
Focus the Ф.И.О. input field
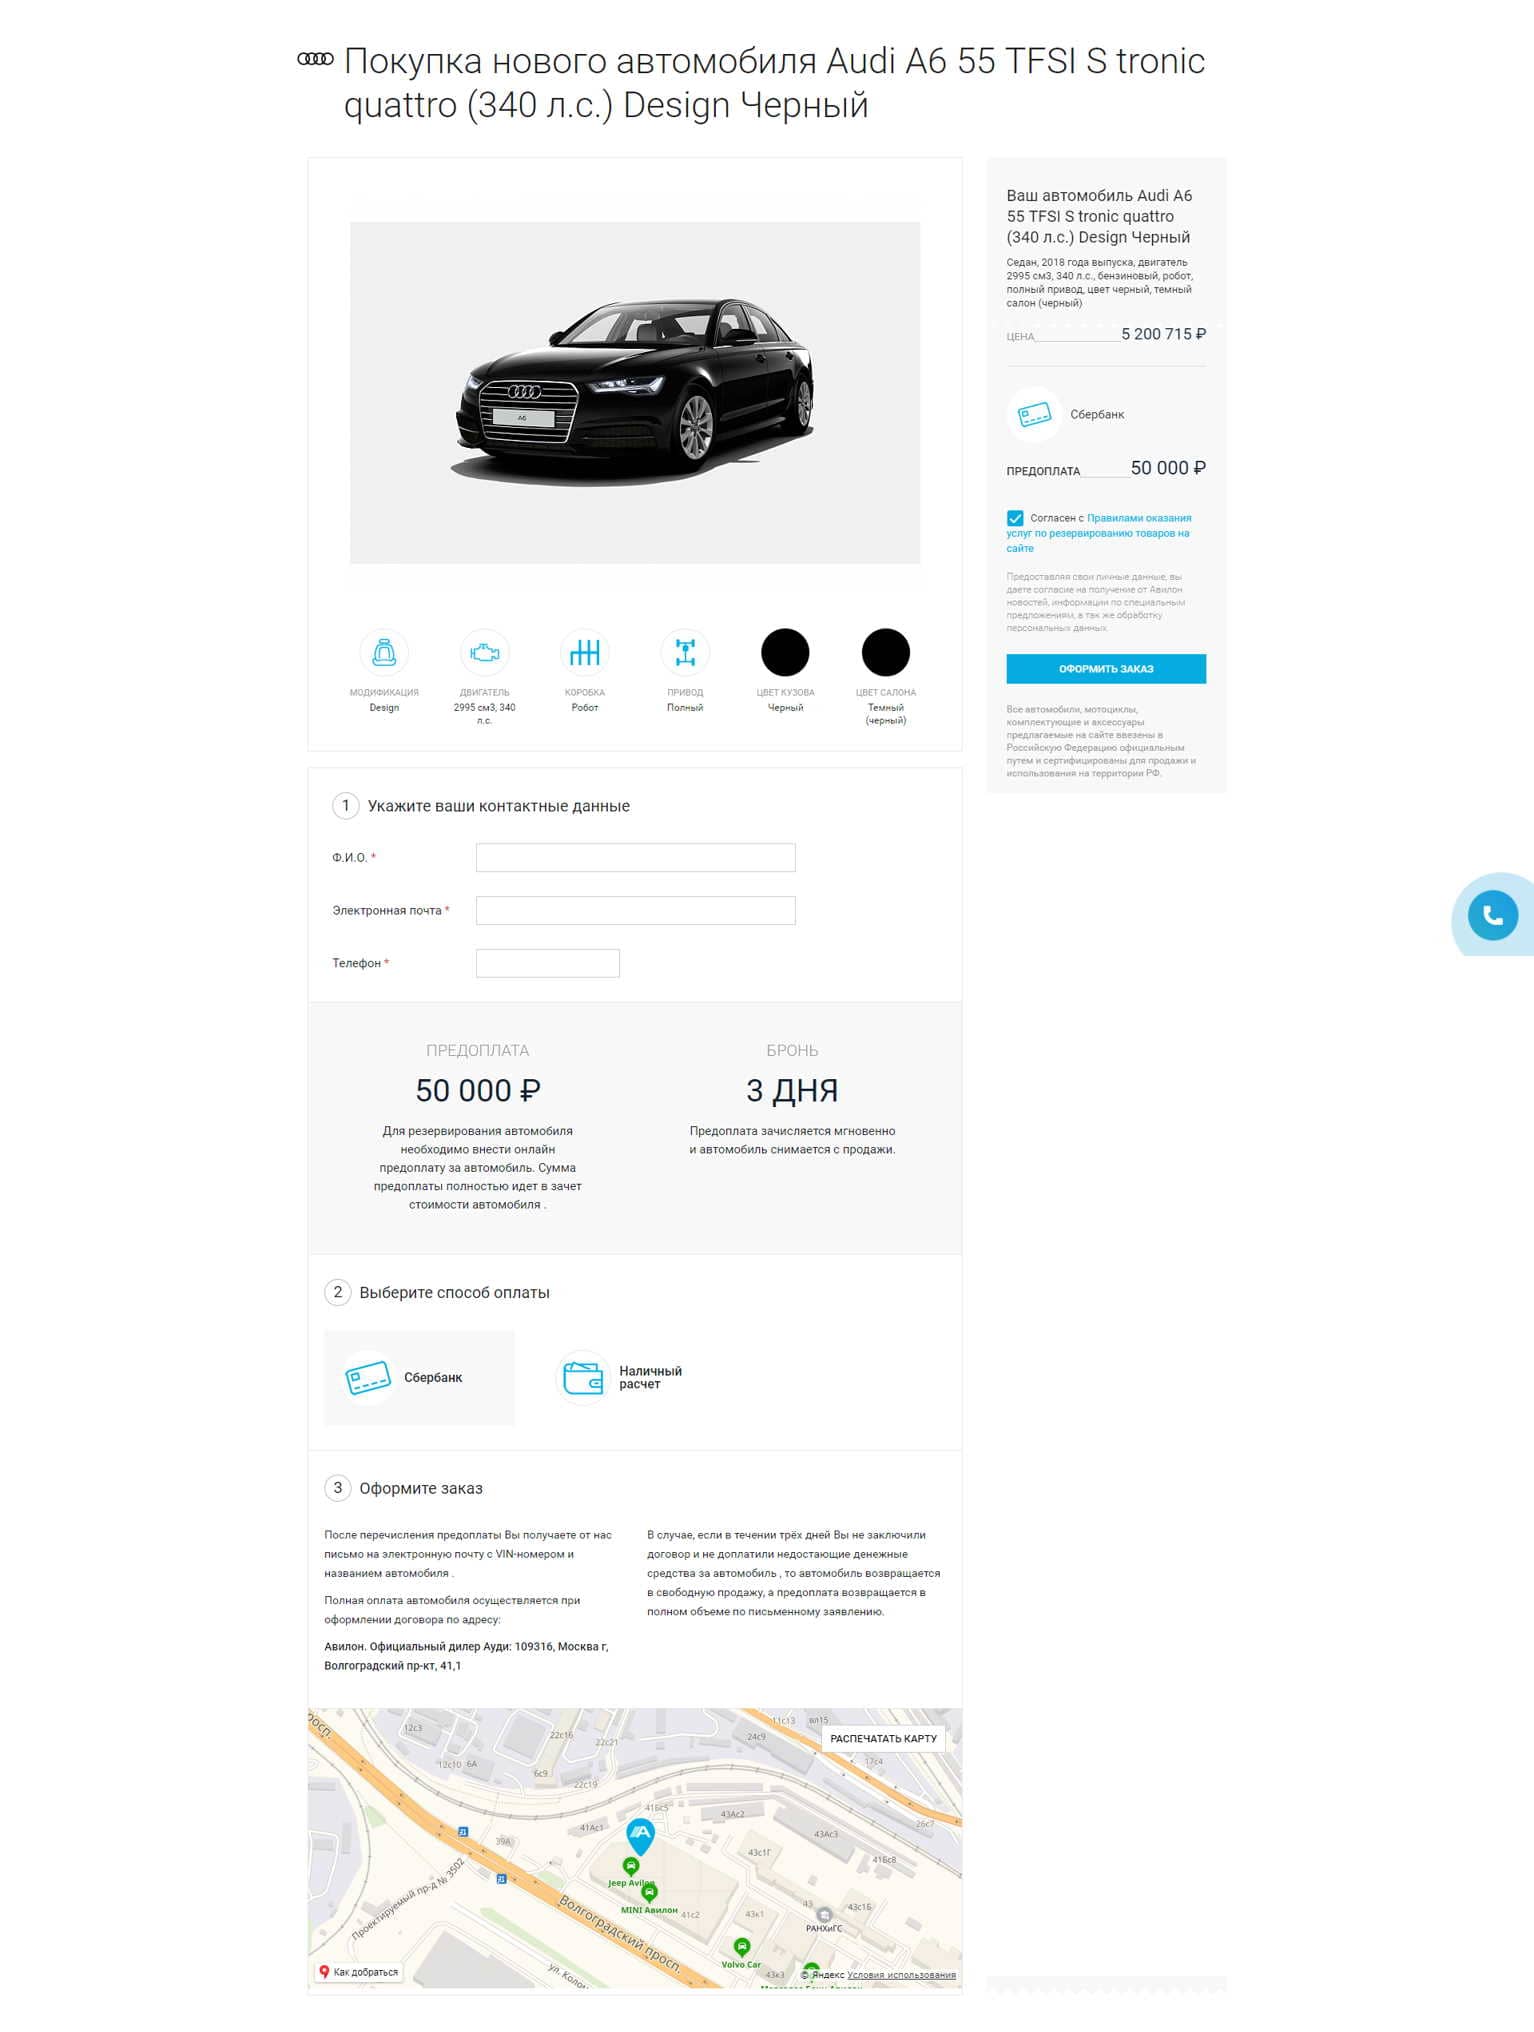(636, 858)
